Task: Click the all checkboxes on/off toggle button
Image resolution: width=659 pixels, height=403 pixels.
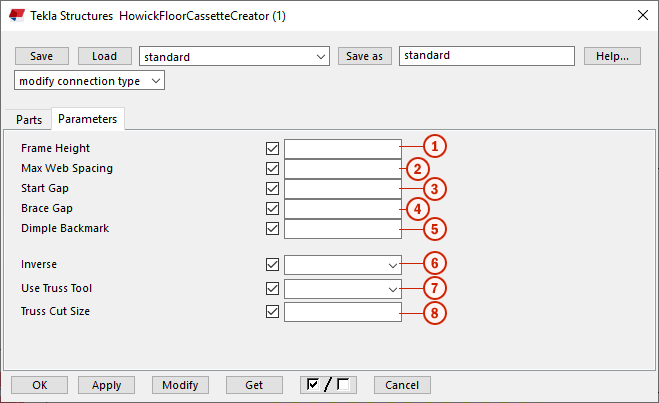Action: point(328,385)
